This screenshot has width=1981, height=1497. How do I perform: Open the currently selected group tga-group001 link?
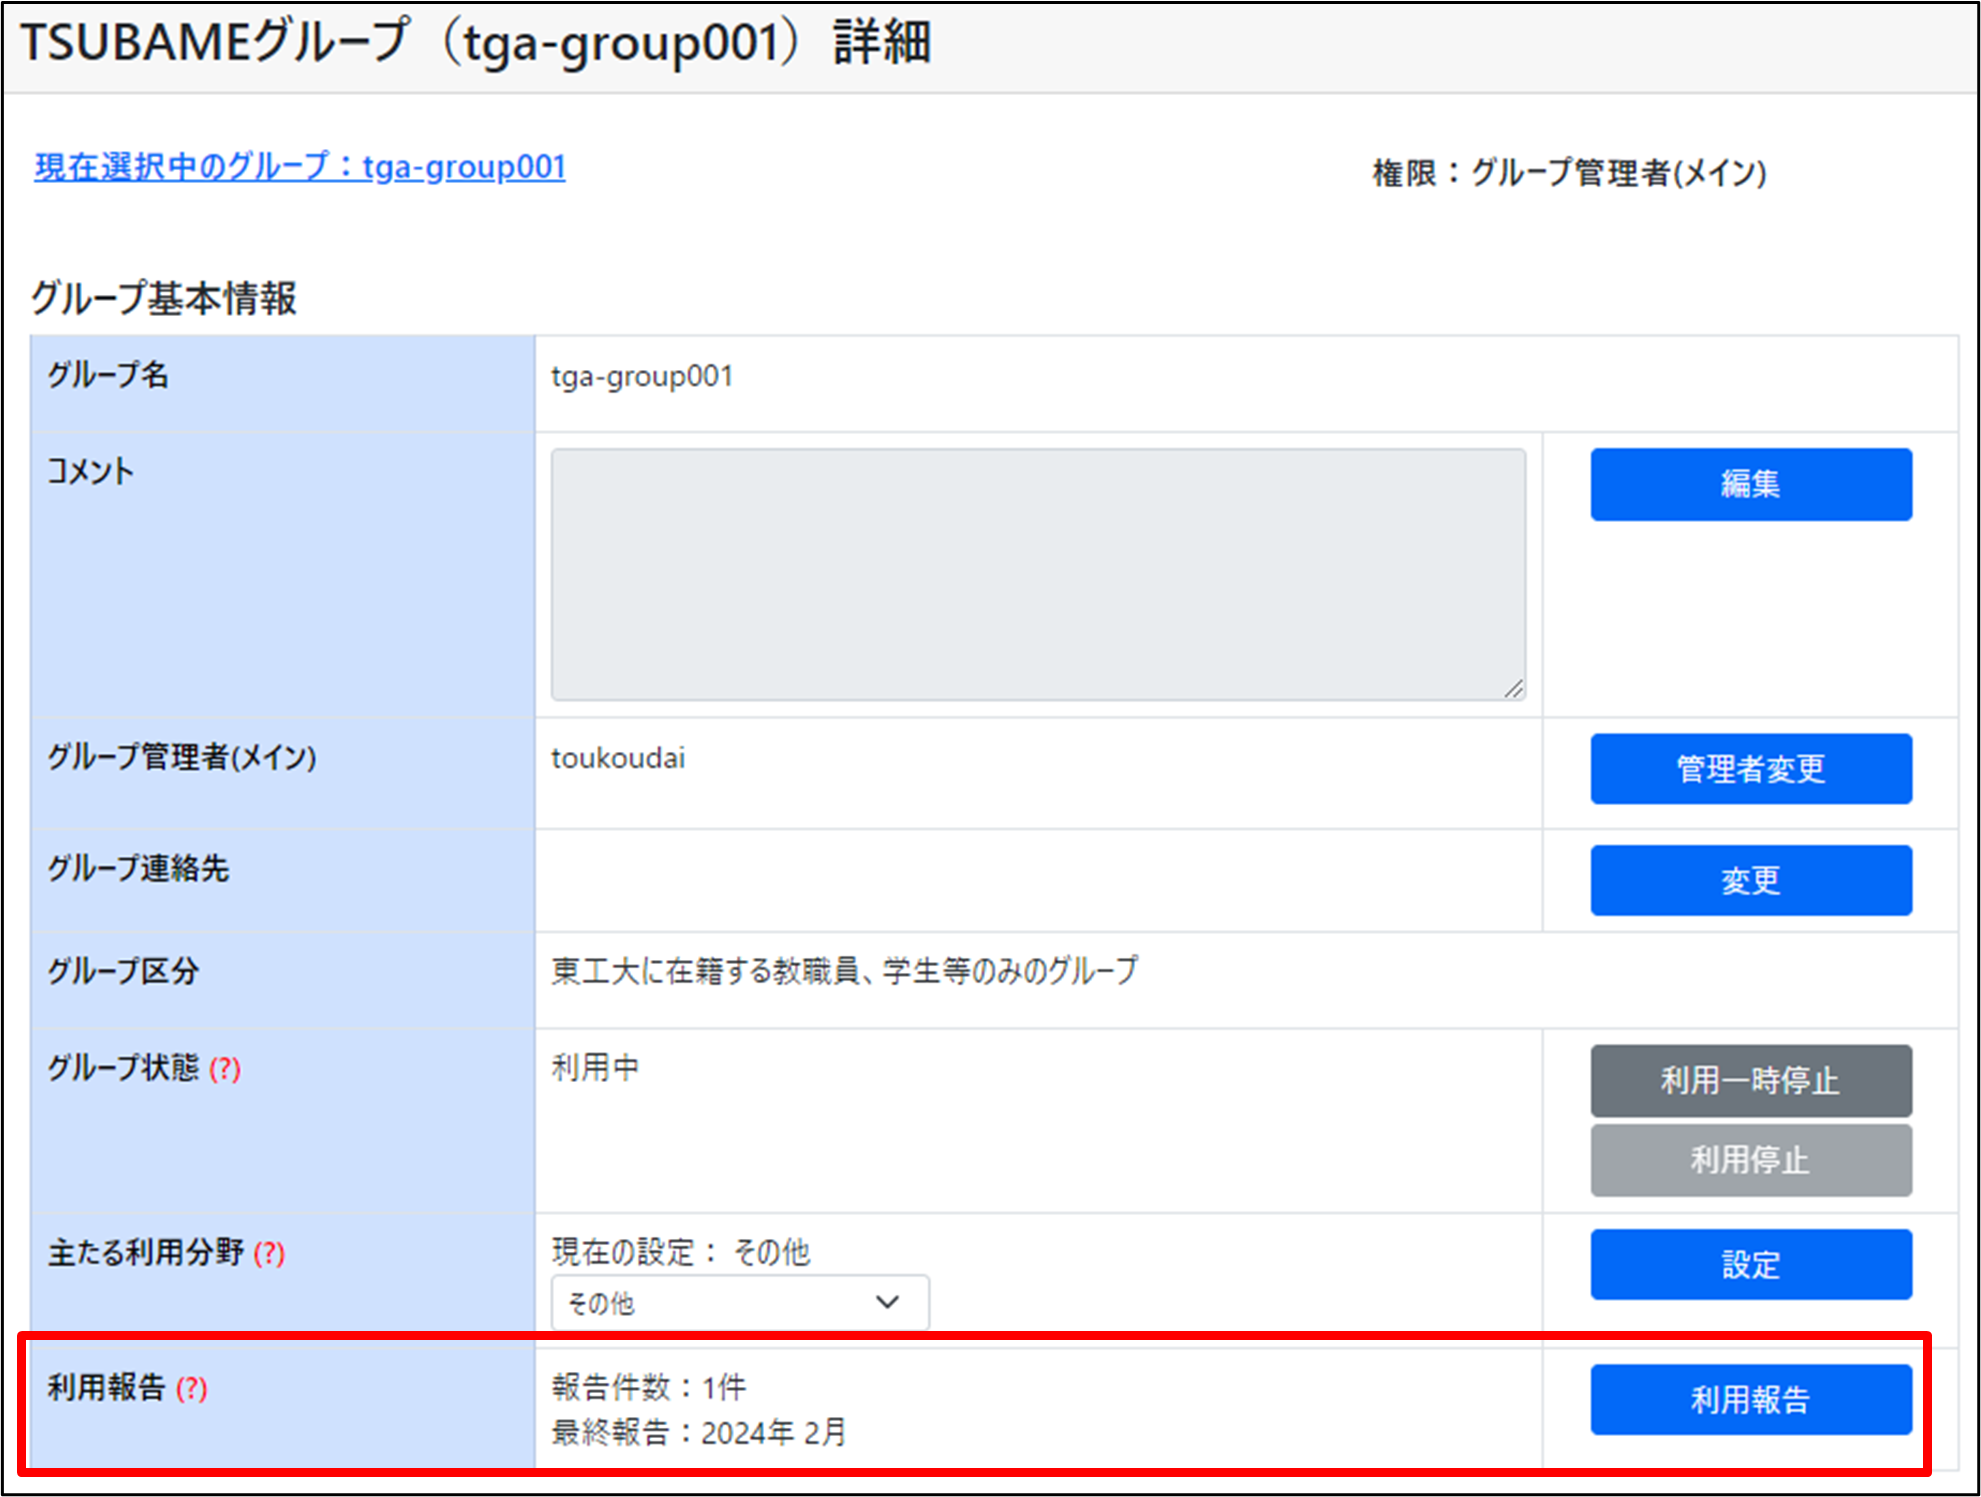tap(300, 167)
